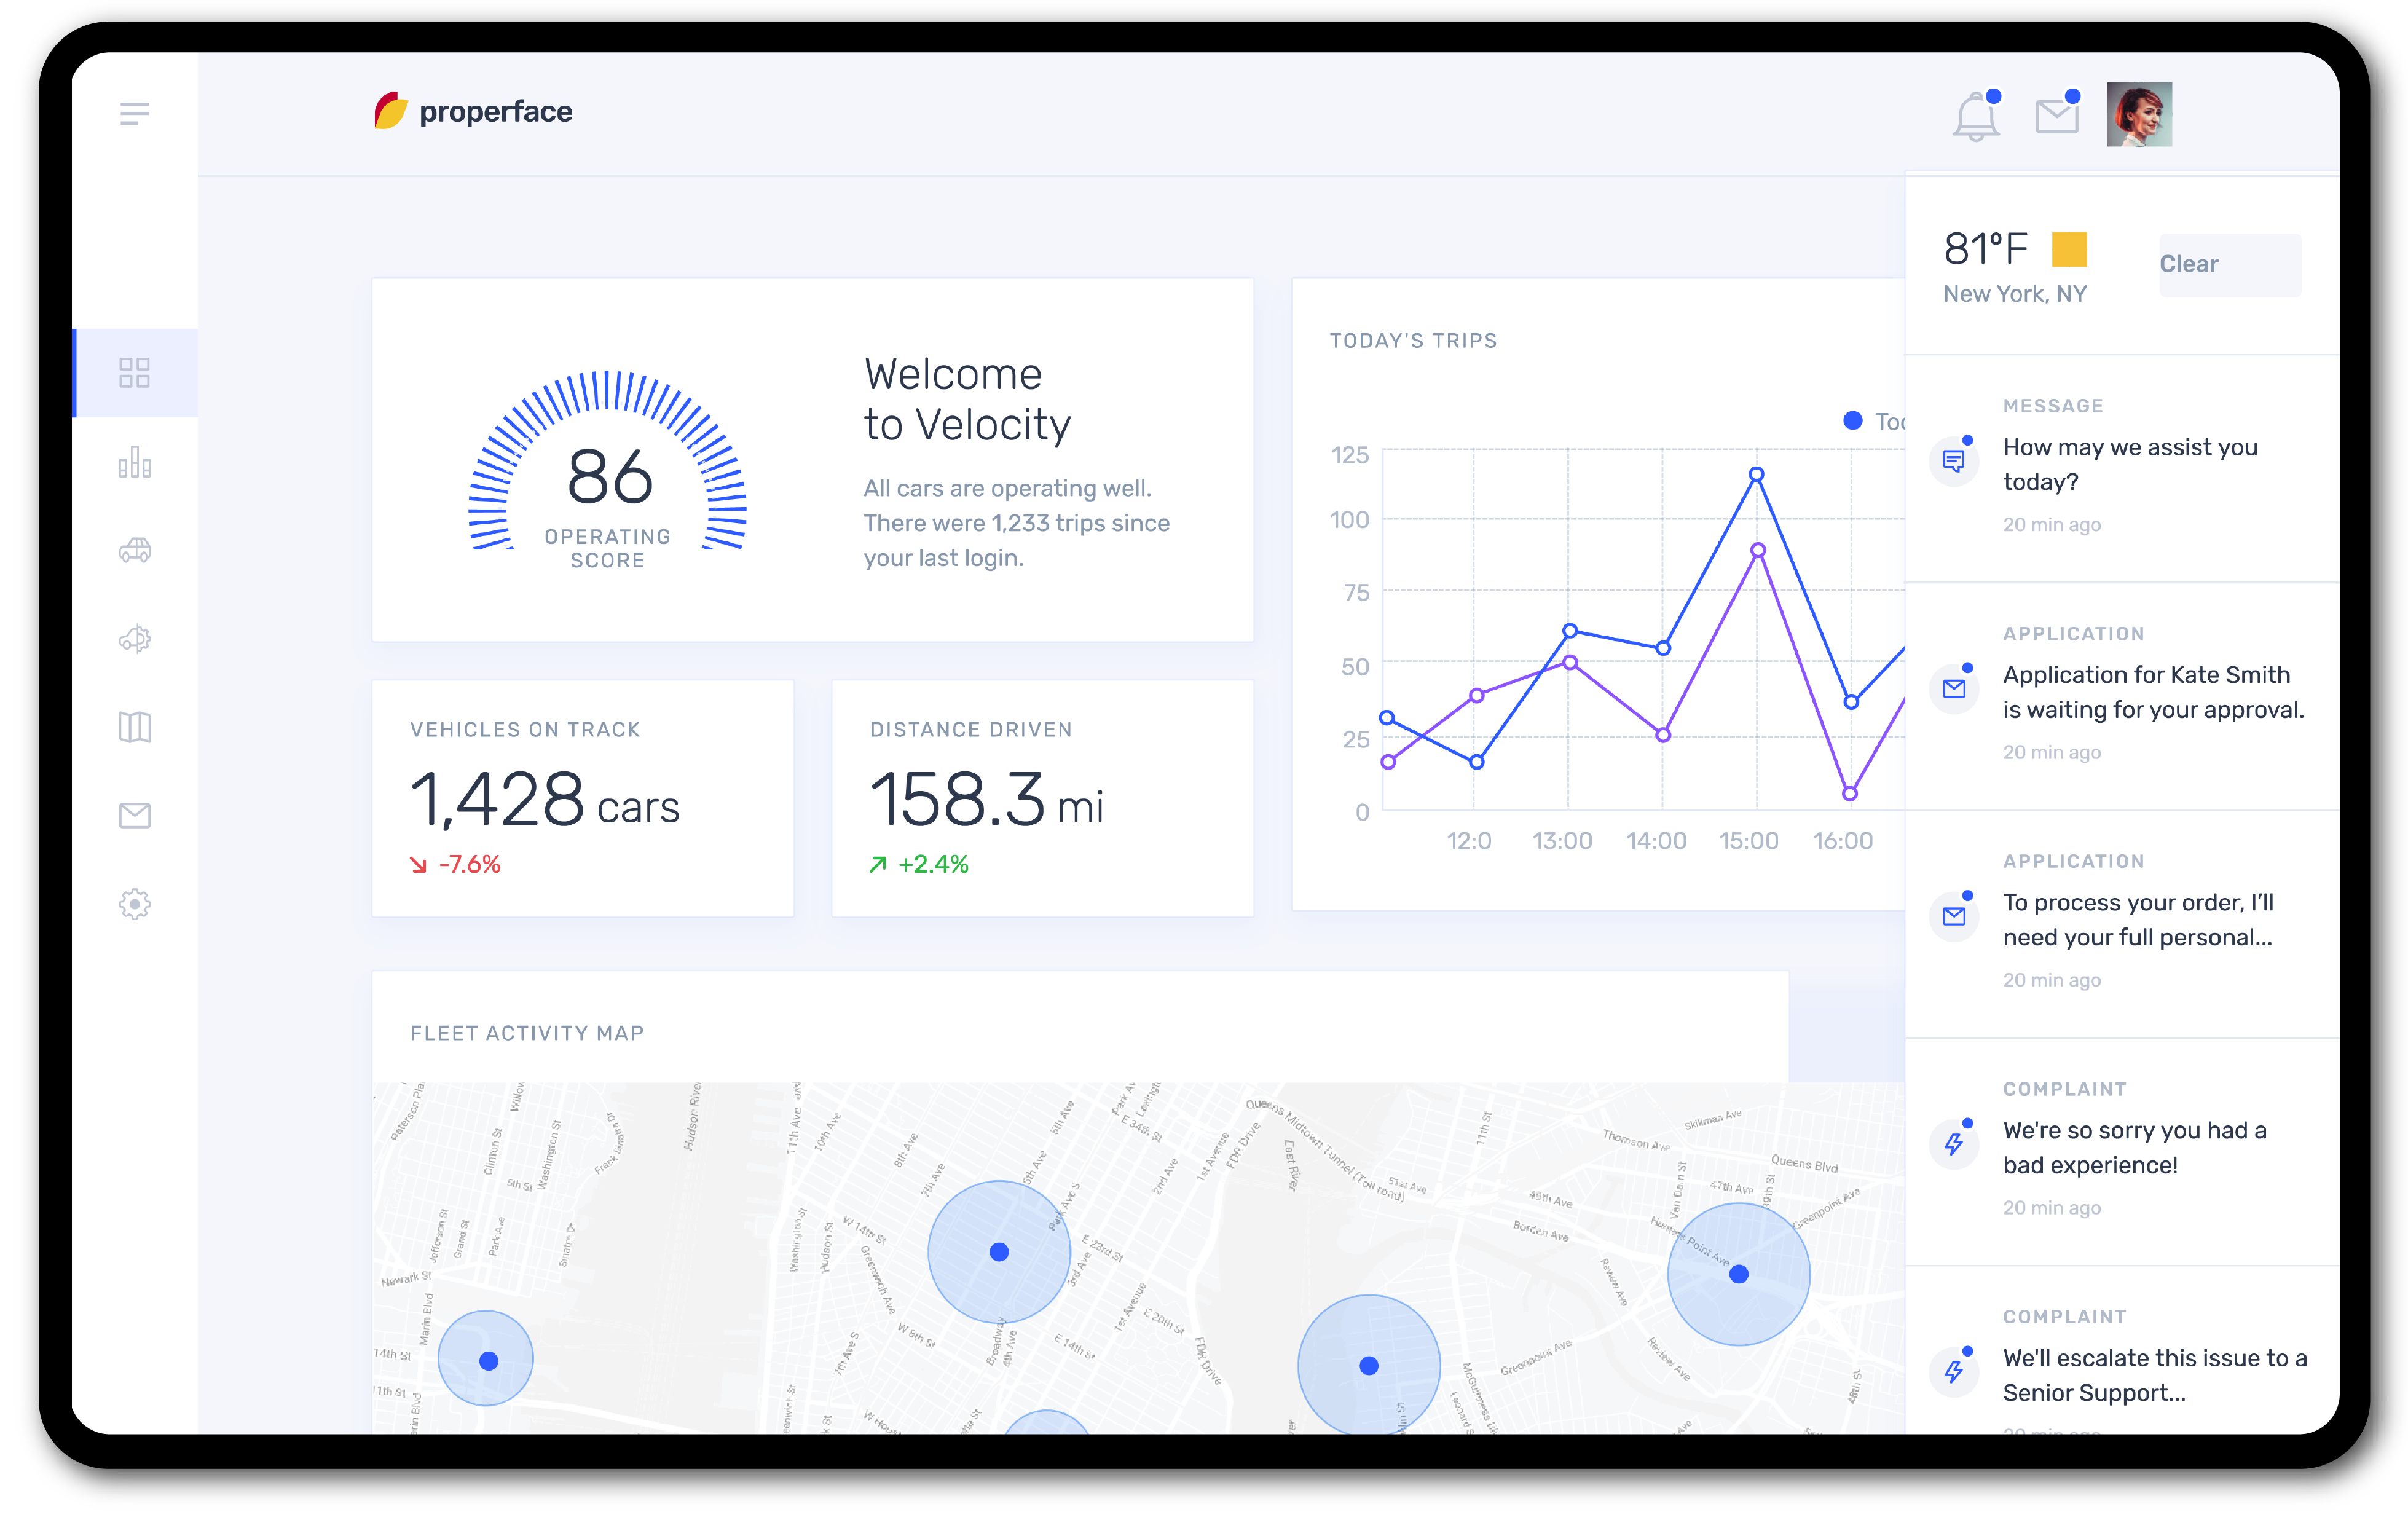
Task: Open the chat icon on the assistance message
Action: click(x=1954, y=461)
